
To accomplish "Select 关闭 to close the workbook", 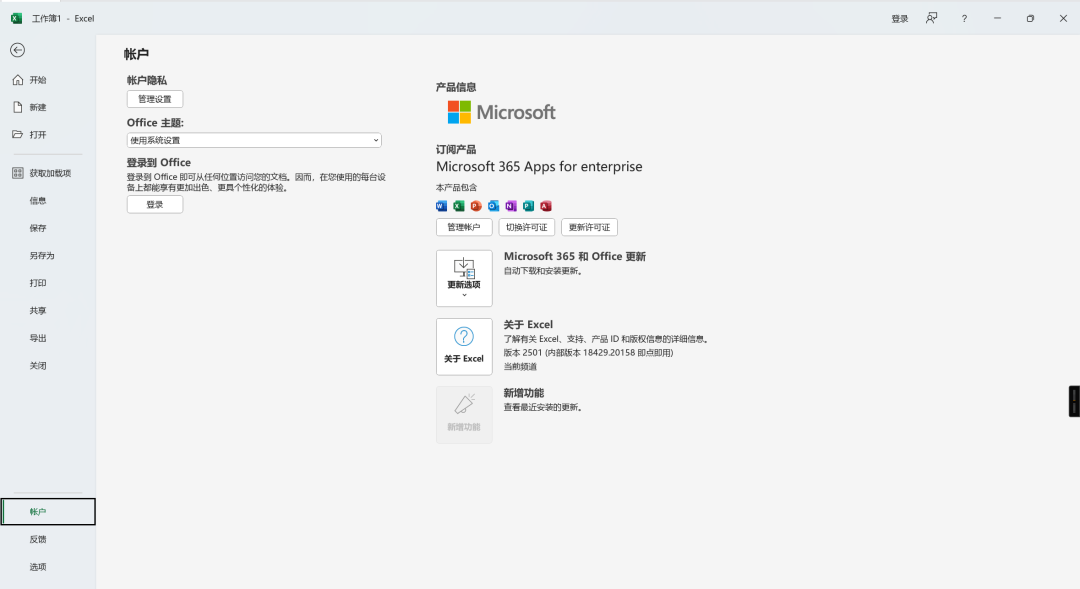I will click(48, 366).
